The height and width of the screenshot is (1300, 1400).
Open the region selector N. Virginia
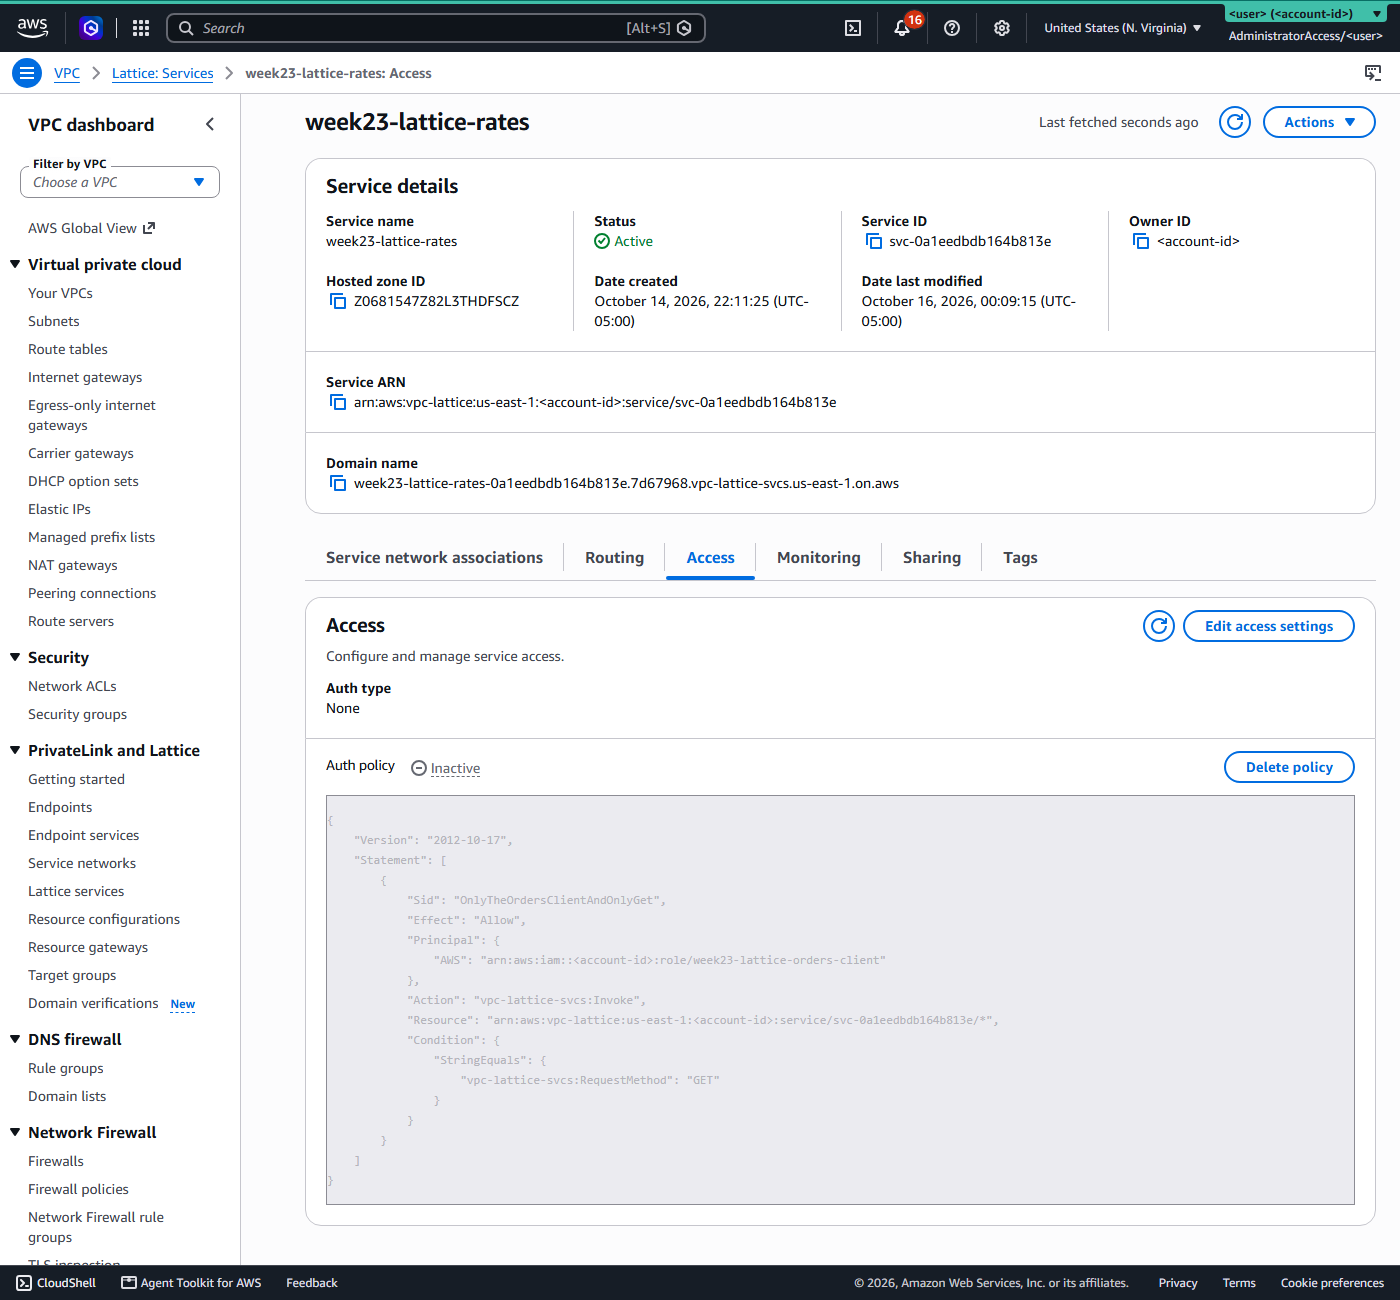coord(1123,28)
